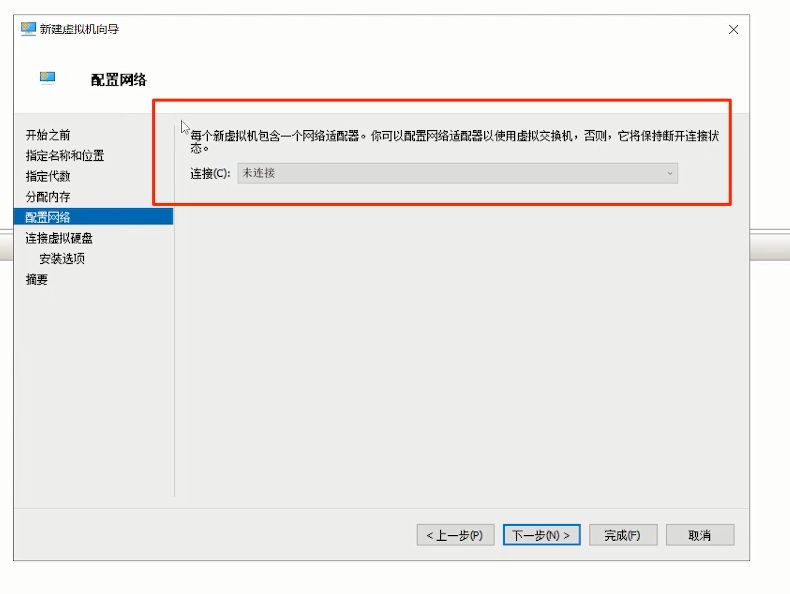Select the highlighted 配置网络 step

pyautogui.click(x=94, y=217)
